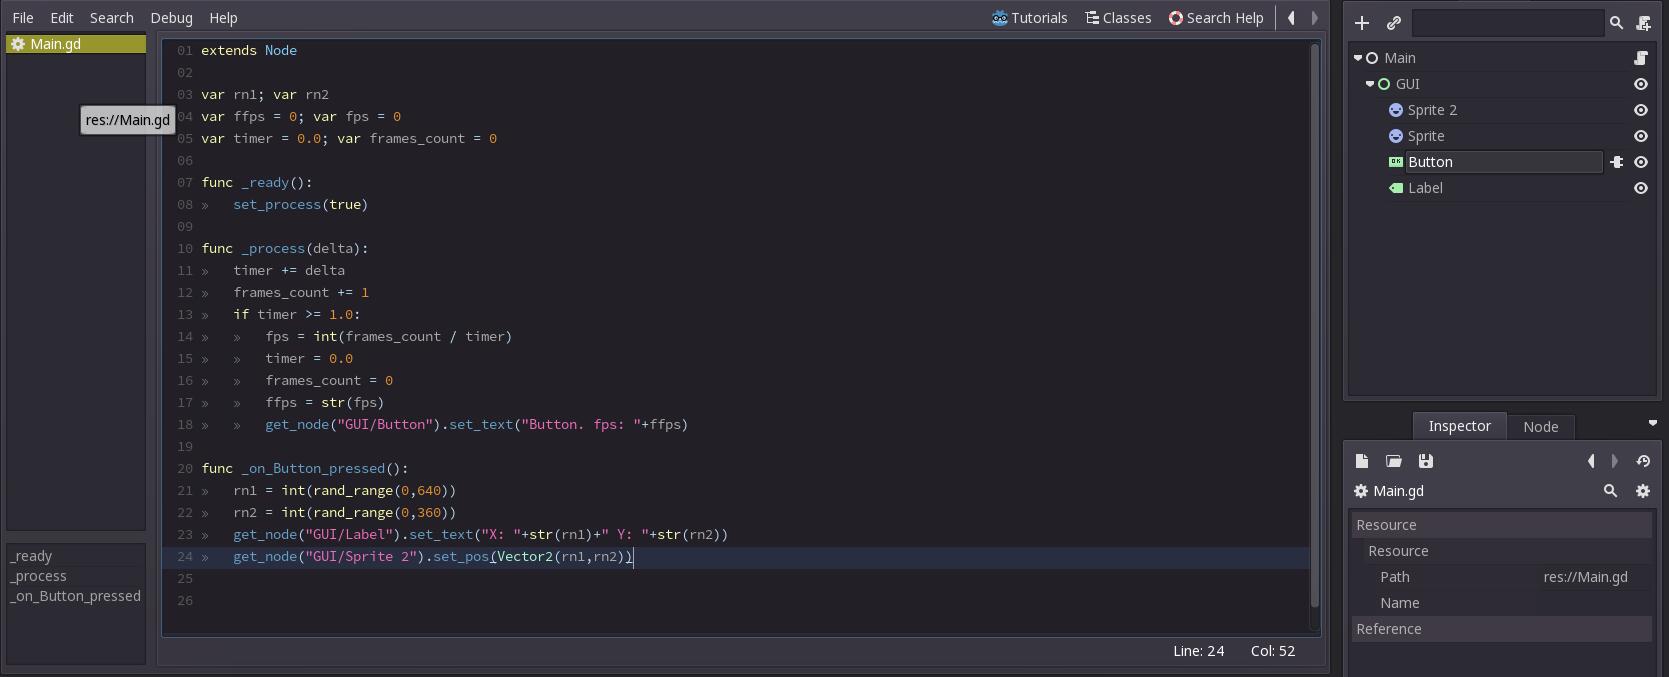Image resolution: width=1669 pixels, height=677 pixels.
Task: Collapse the Reference category header
Action: click(x=1502, y=629)
